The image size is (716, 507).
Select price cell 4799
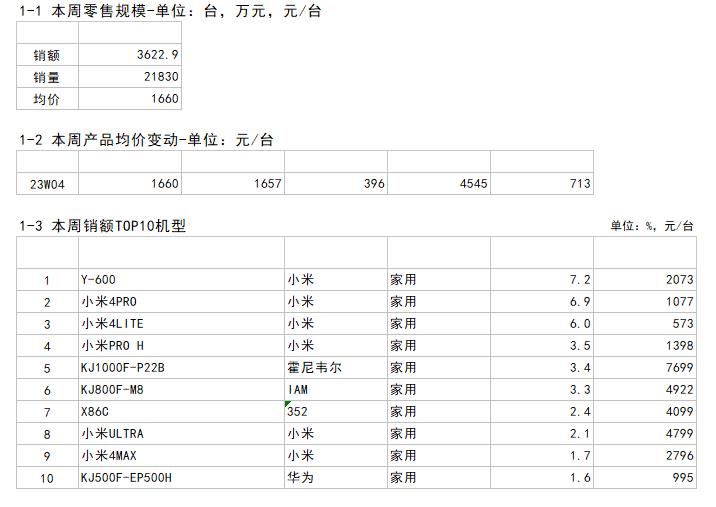645,433
